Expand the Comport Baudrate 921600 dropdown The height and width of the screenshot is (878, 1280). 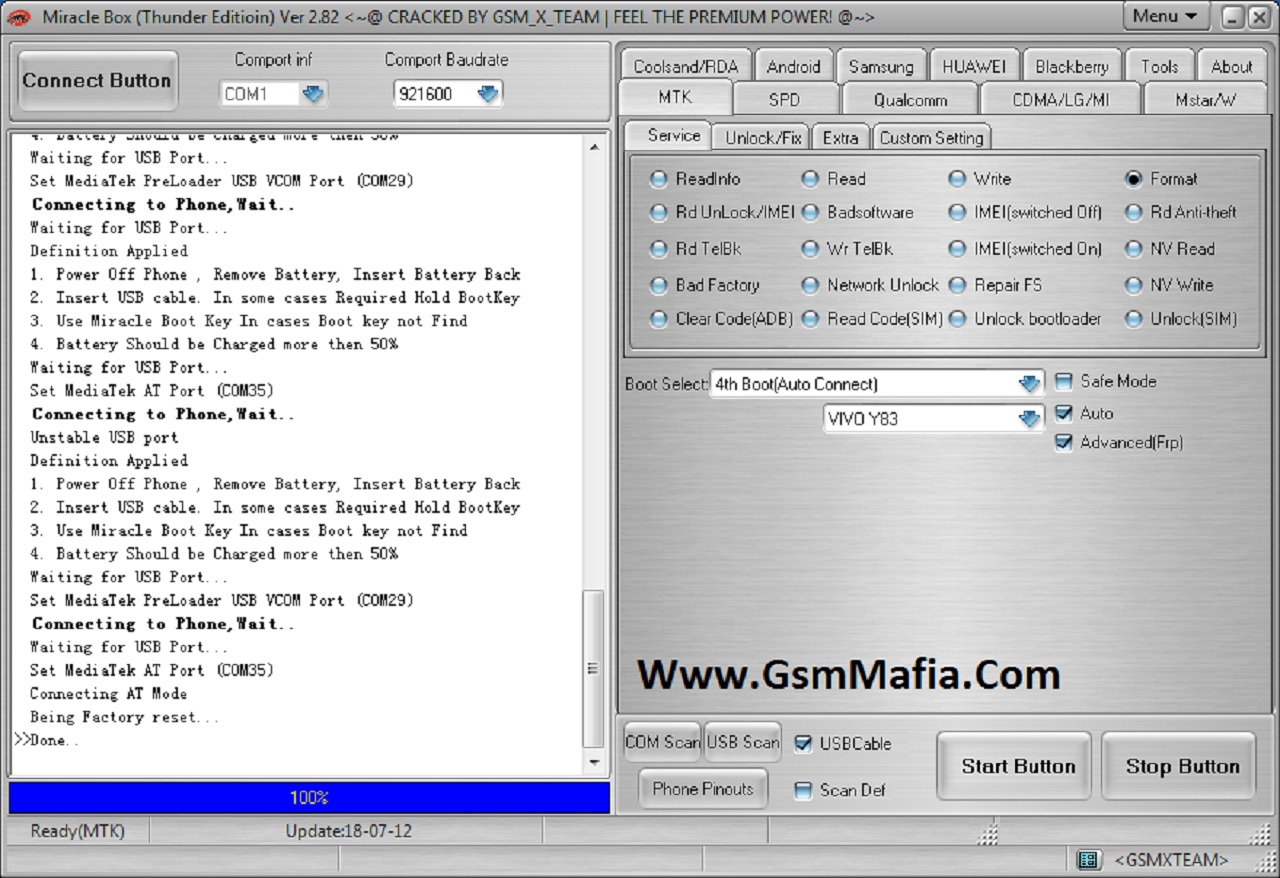(488, 94)
